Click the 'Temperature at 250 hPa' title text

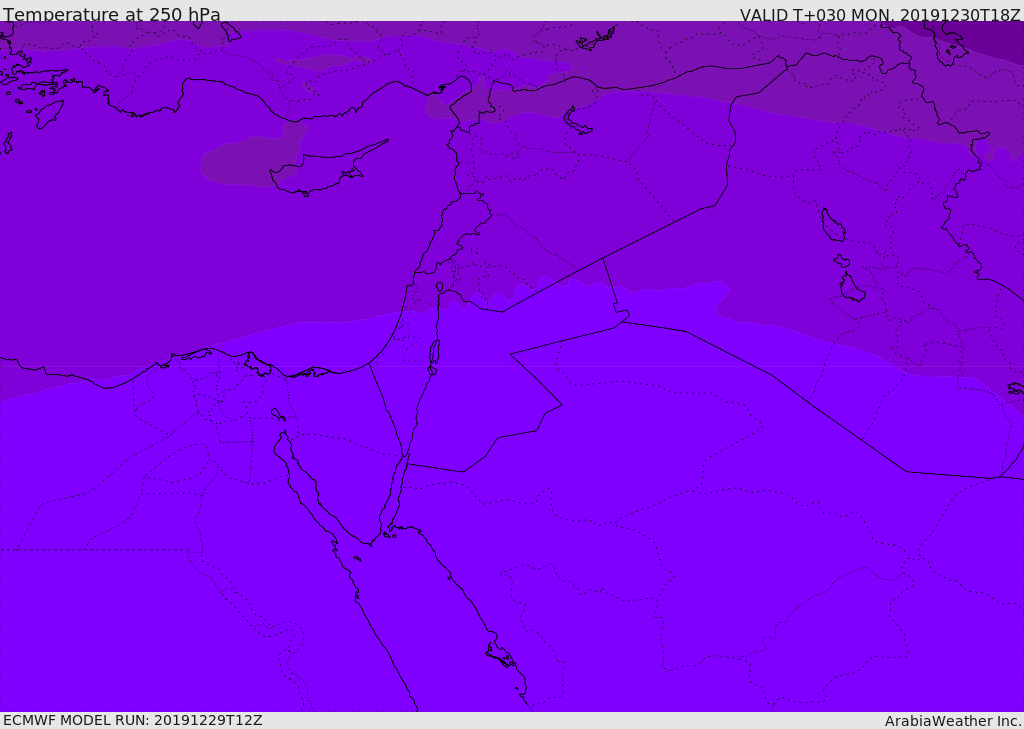[x=112, y=14]
